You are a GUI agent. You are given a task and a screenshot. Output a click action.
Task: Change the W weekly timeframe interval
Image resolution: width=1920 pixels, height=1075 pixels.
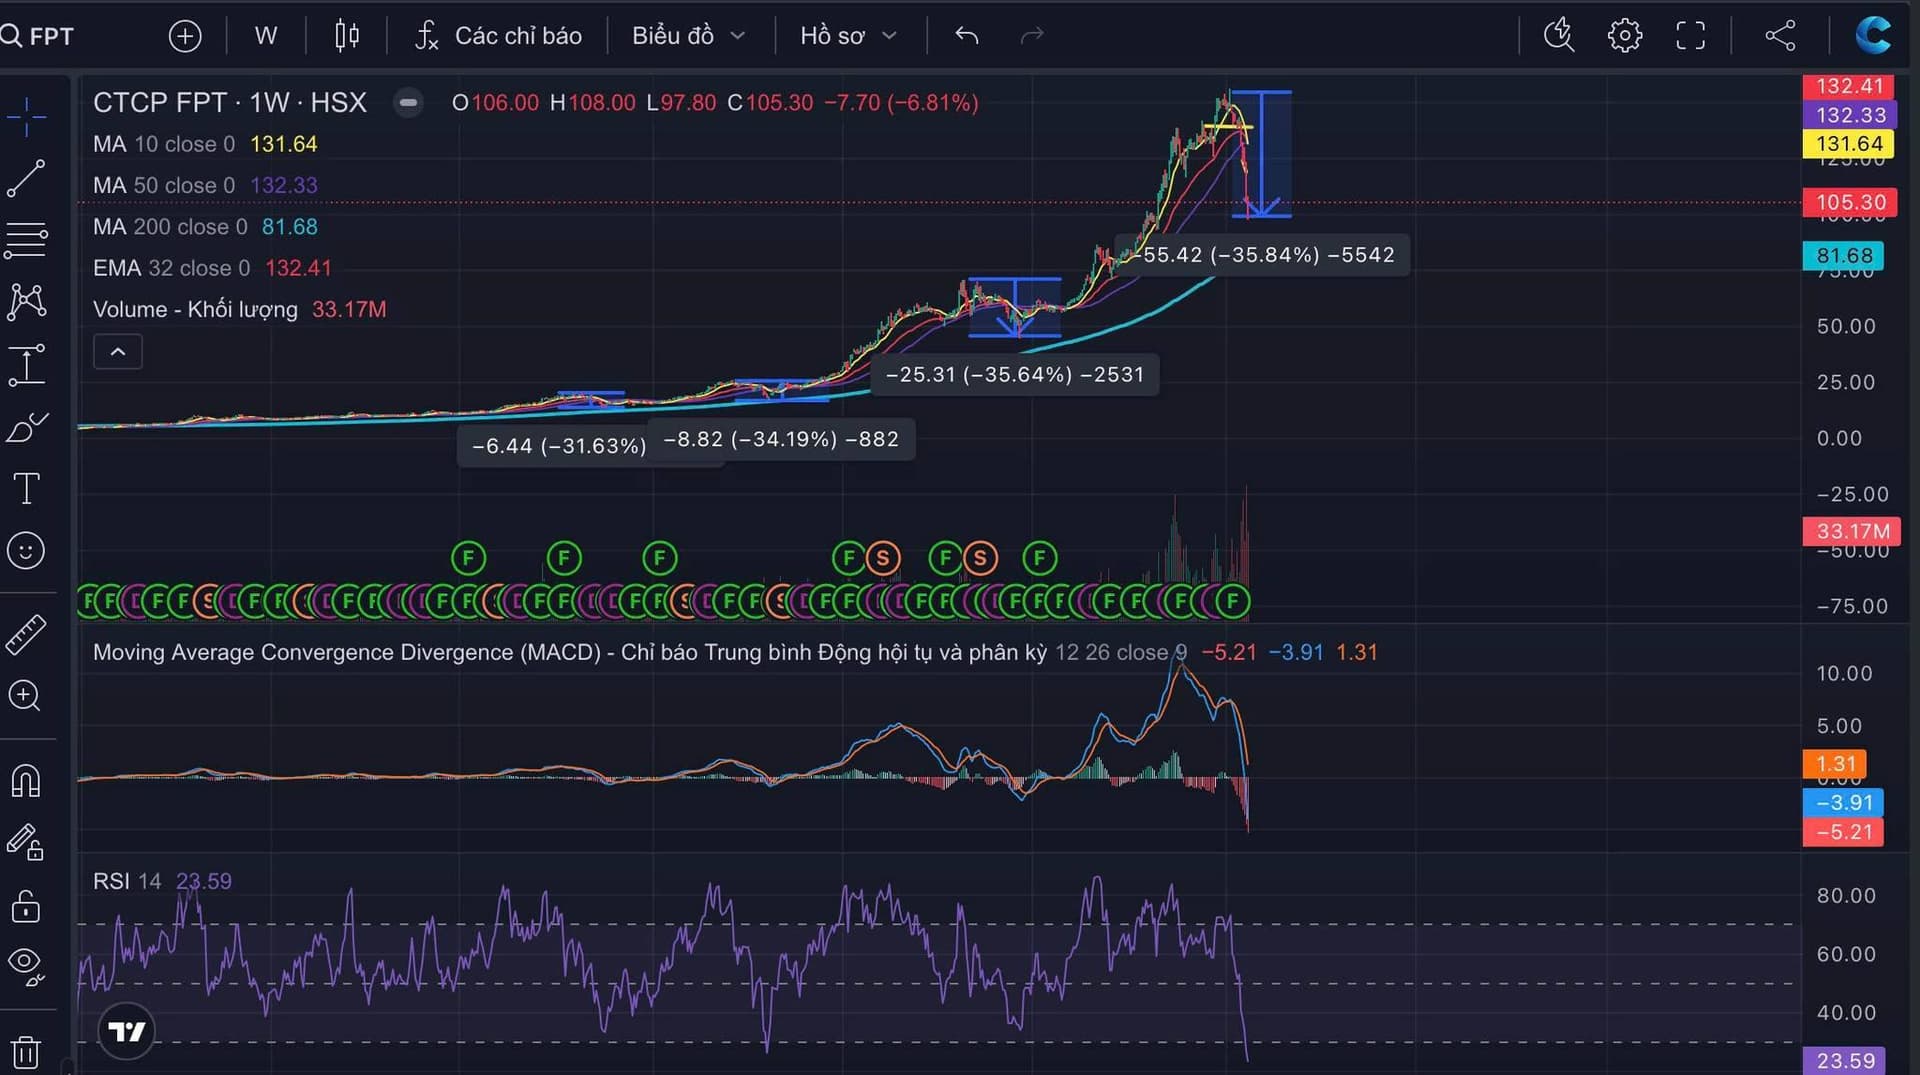(265, 36)
